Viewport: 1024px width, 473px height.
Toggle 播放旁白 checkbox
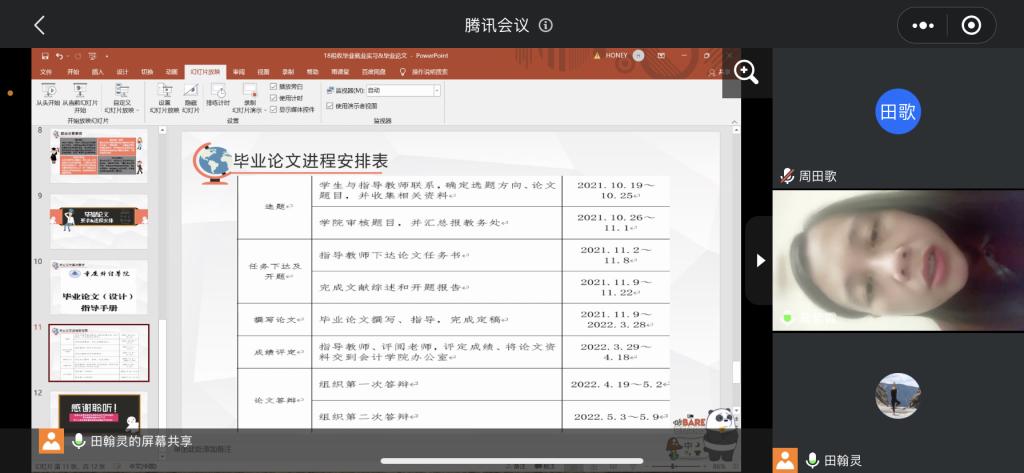(x=274, y=86)
